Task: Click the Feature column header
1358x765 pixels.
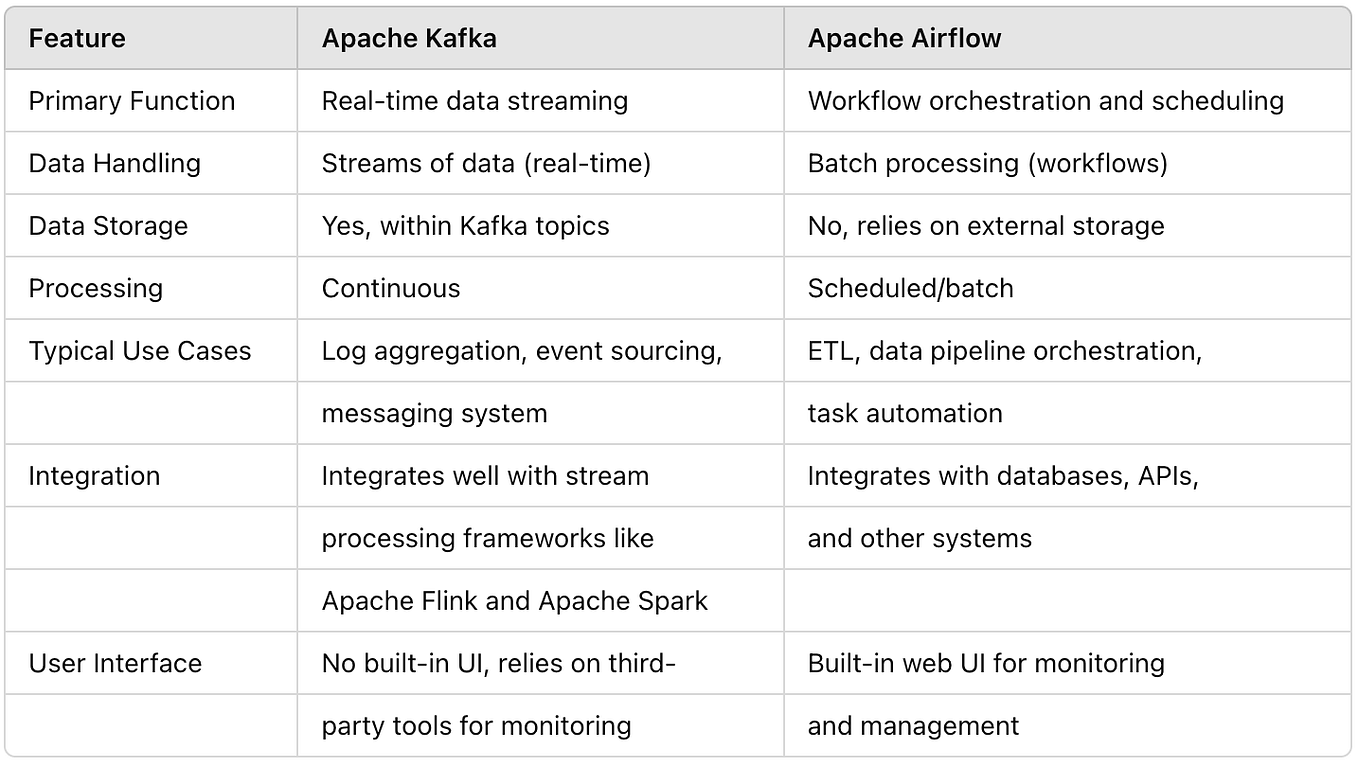Action: point(77,38)
